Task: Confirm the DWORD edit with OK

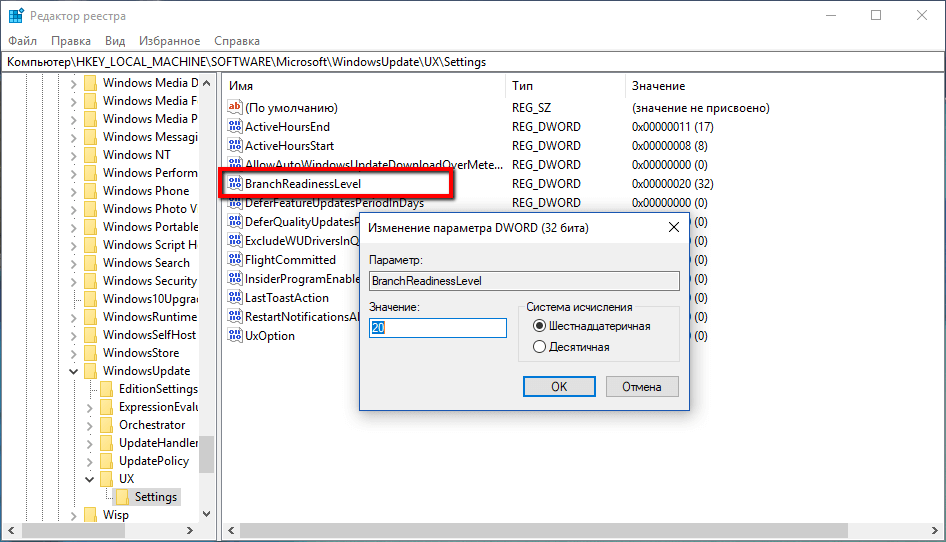Action: [559, 386]
